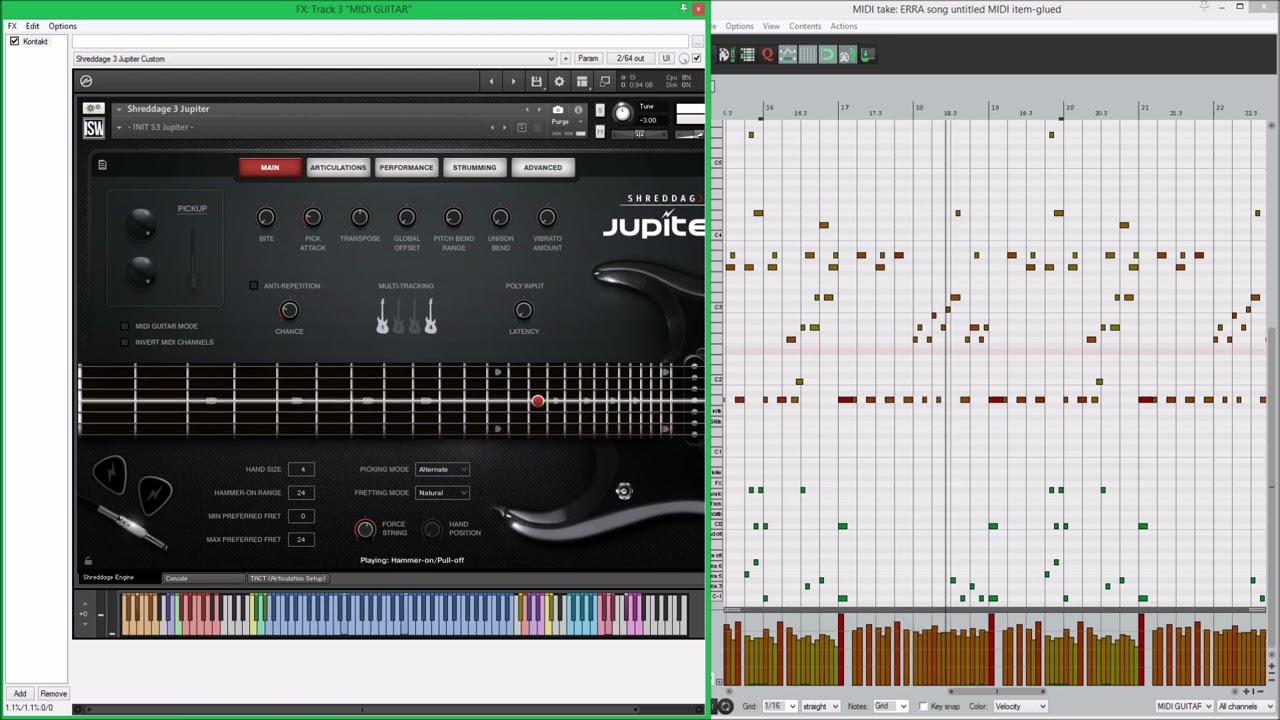
Task: Click the settings cog near guitar body
Action: tap(623, 490)
